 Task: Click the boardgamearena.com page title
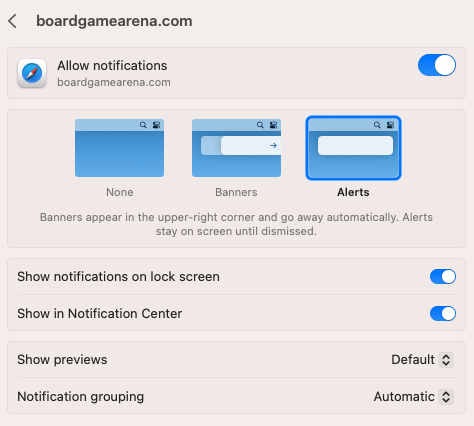point(114,21)
